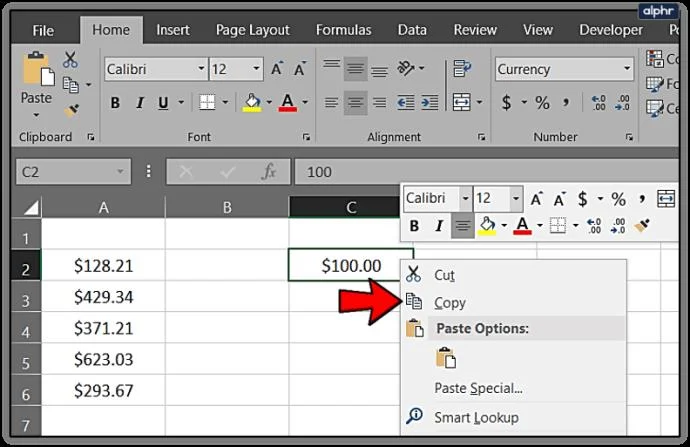Viewport: 690px width, 447px height.
Task: Expand the ribbon font size dropdown showing 12
Action: point(256,69)
